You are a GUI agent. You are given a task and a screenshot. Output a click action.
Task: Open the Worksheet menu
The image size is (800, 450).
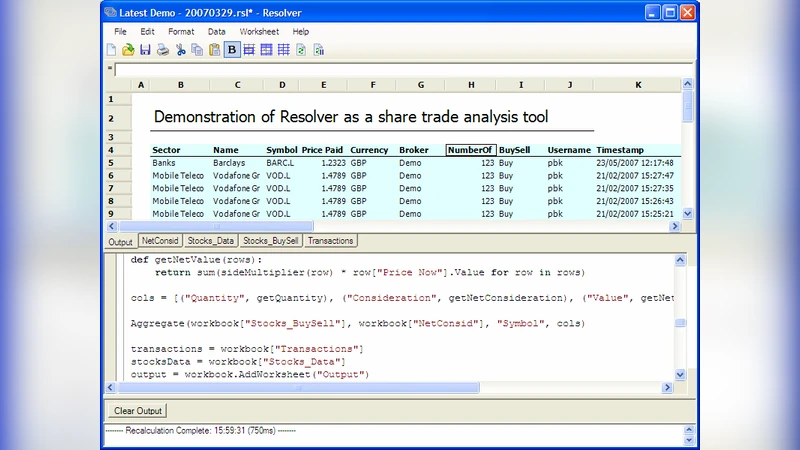point(259,31)
